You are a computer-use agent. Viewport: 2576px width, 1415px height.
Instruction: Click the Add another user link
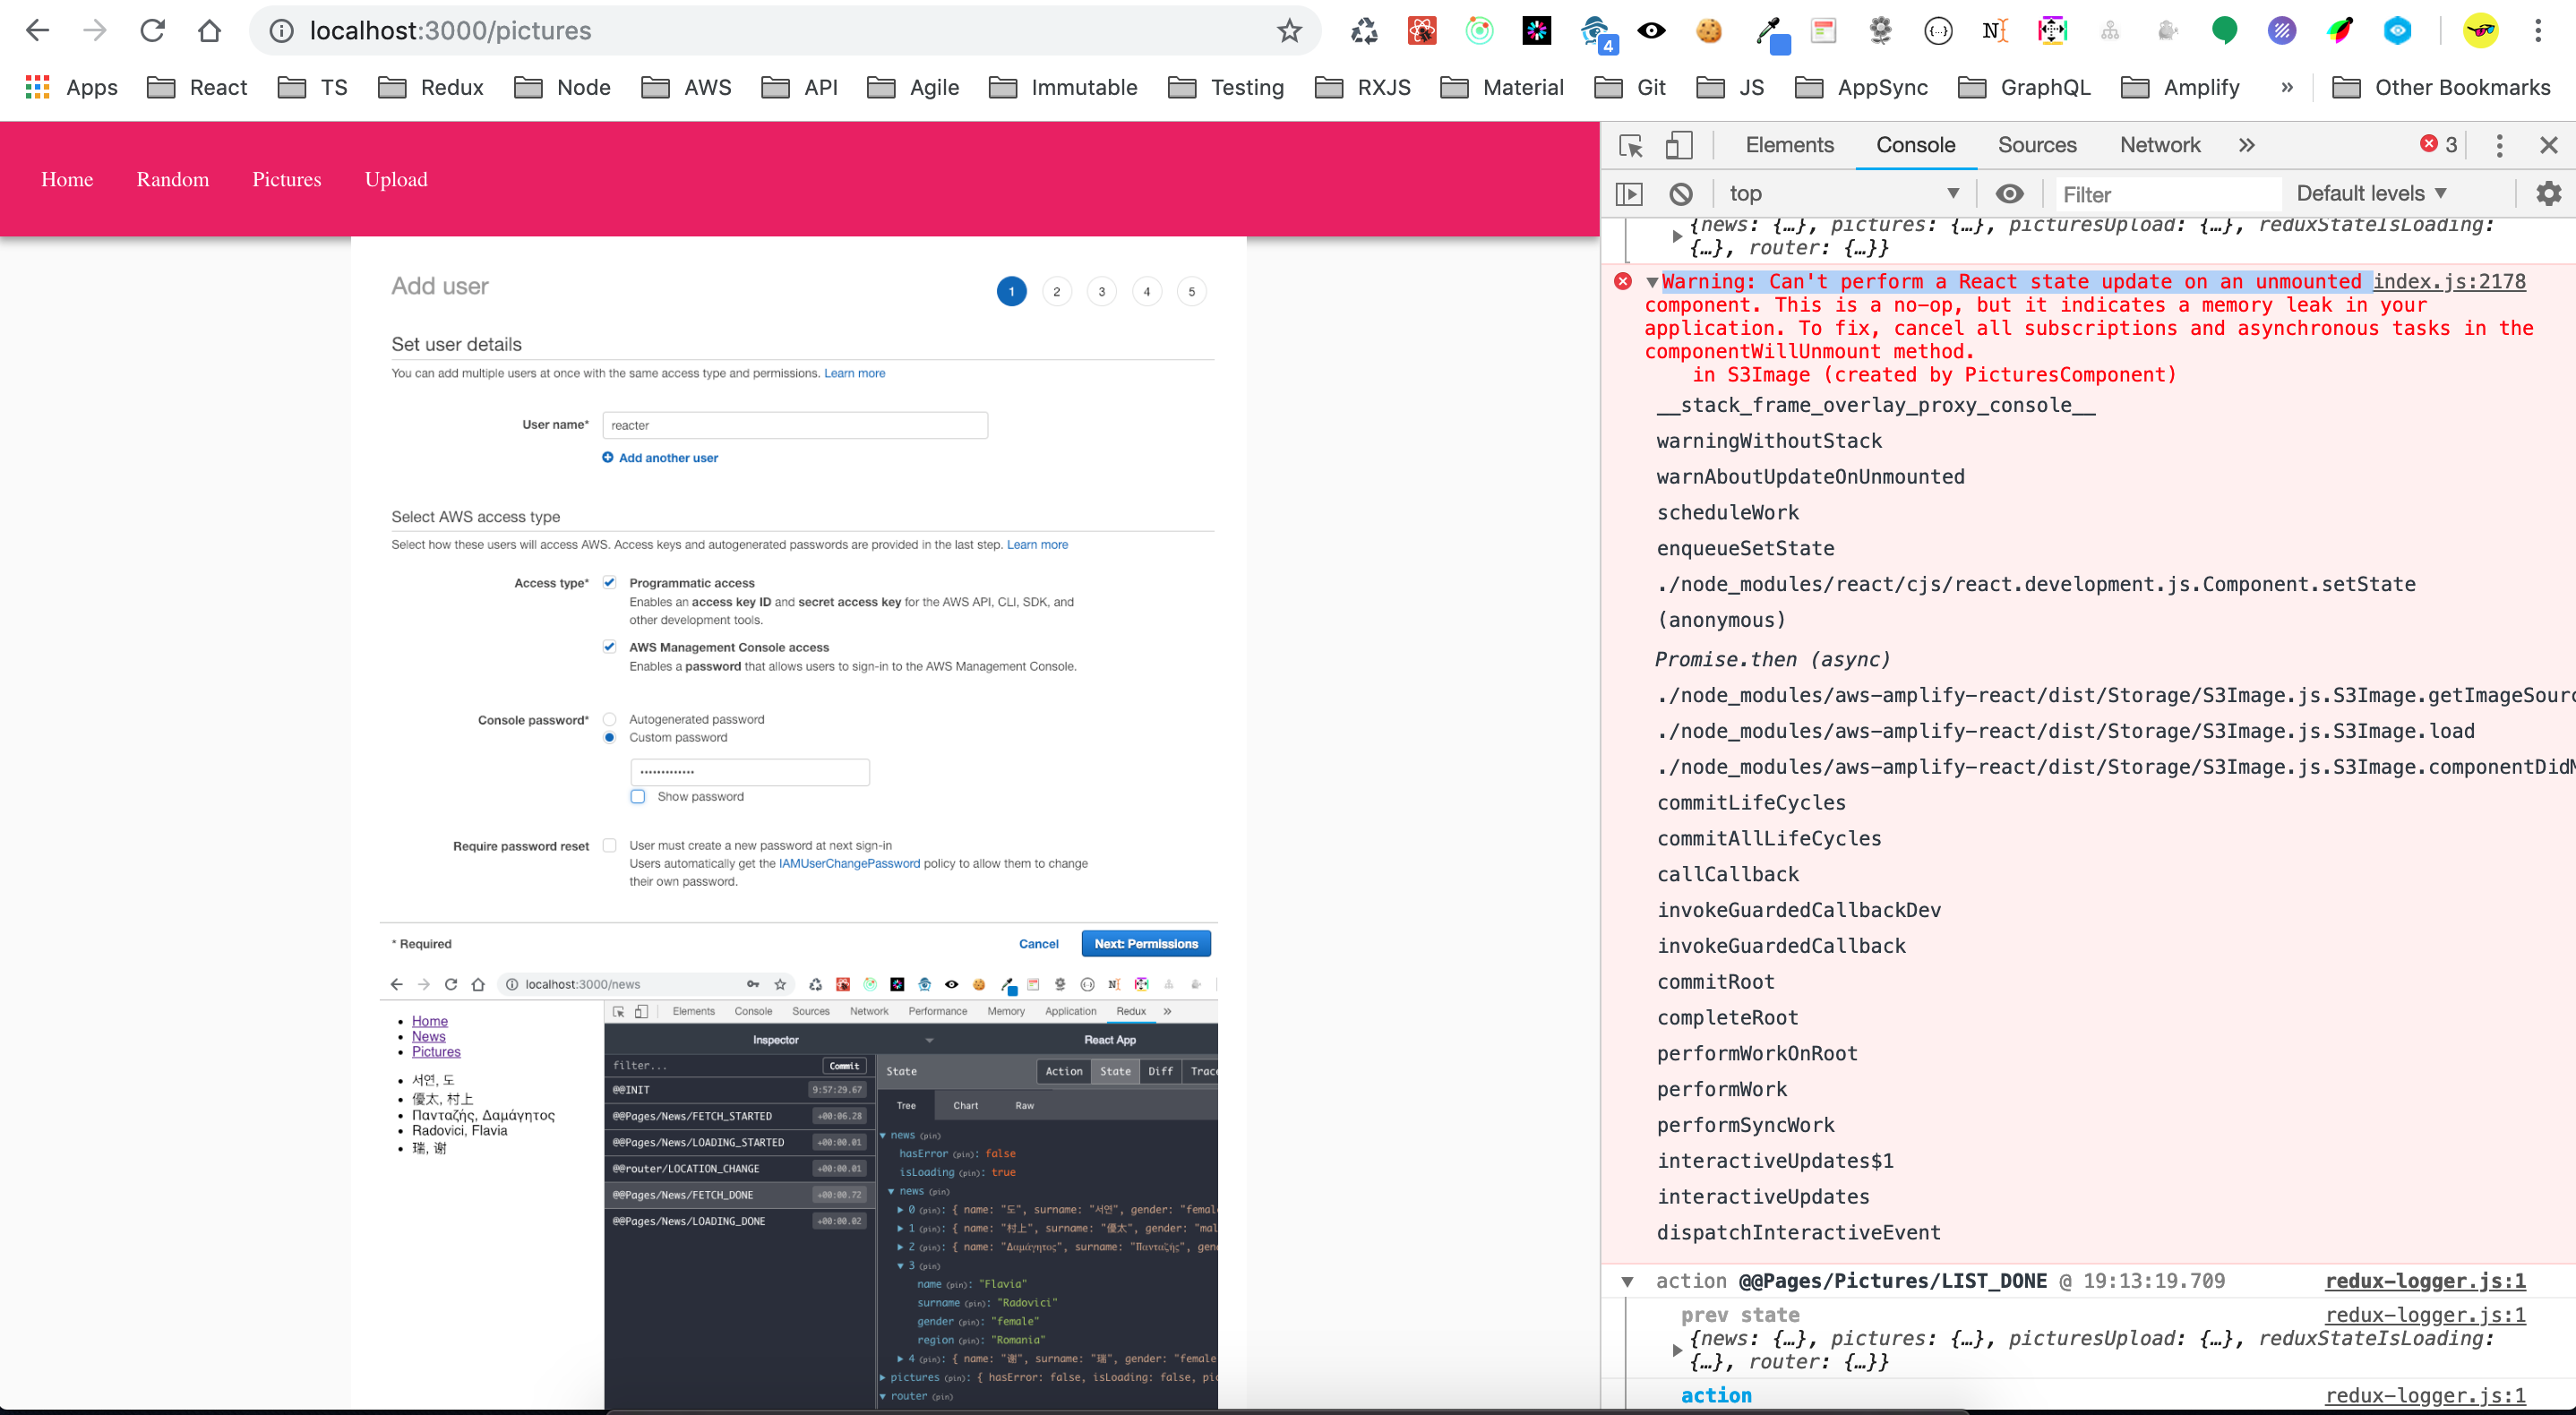coord(668,457)
